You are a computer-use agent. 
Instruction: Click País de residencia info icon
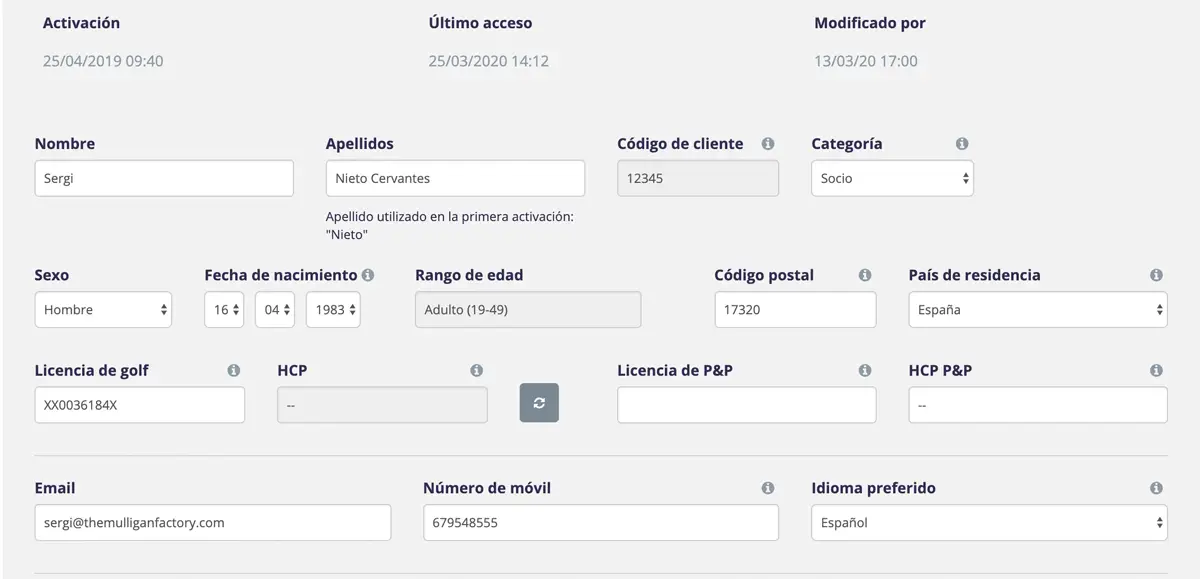(x=1156, y=275)
